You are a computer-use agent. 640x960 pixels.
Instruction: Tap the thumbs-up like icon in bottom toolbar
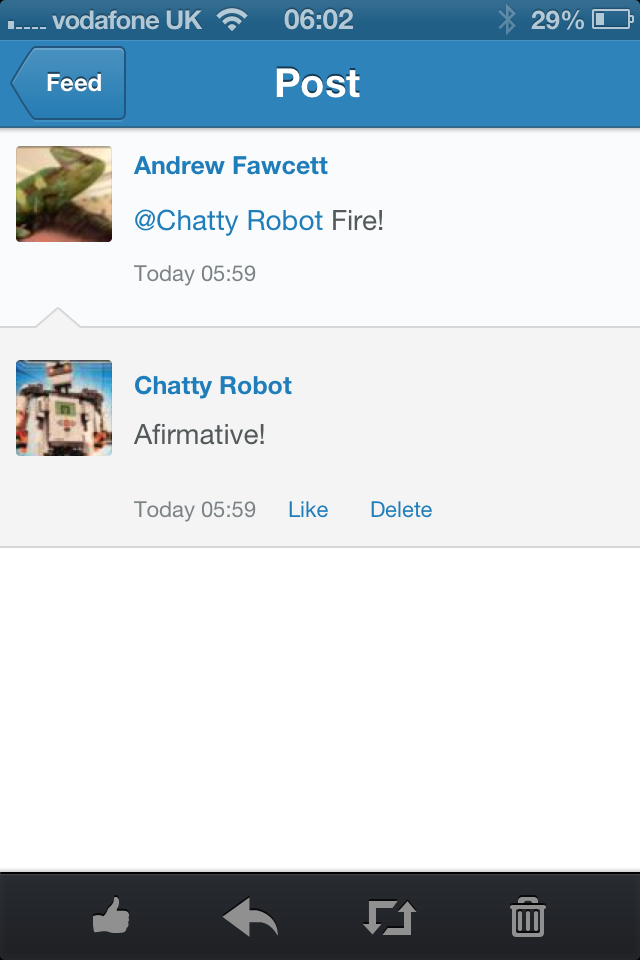coord(111,915)
